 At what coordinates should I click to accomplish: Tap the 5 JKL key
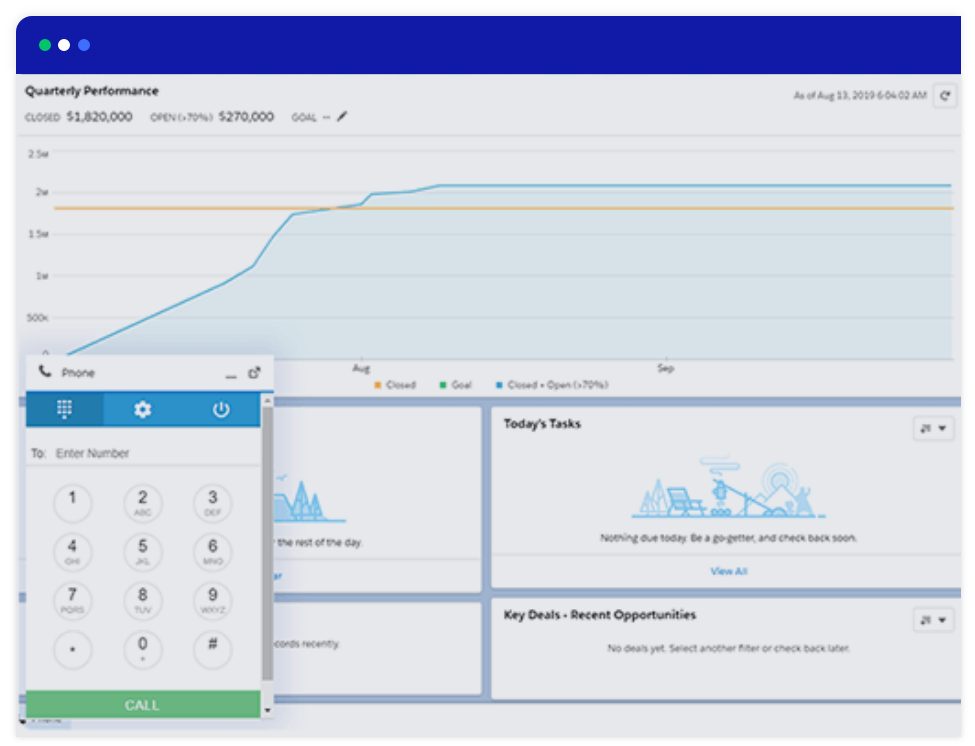click(x=142, y=551)
